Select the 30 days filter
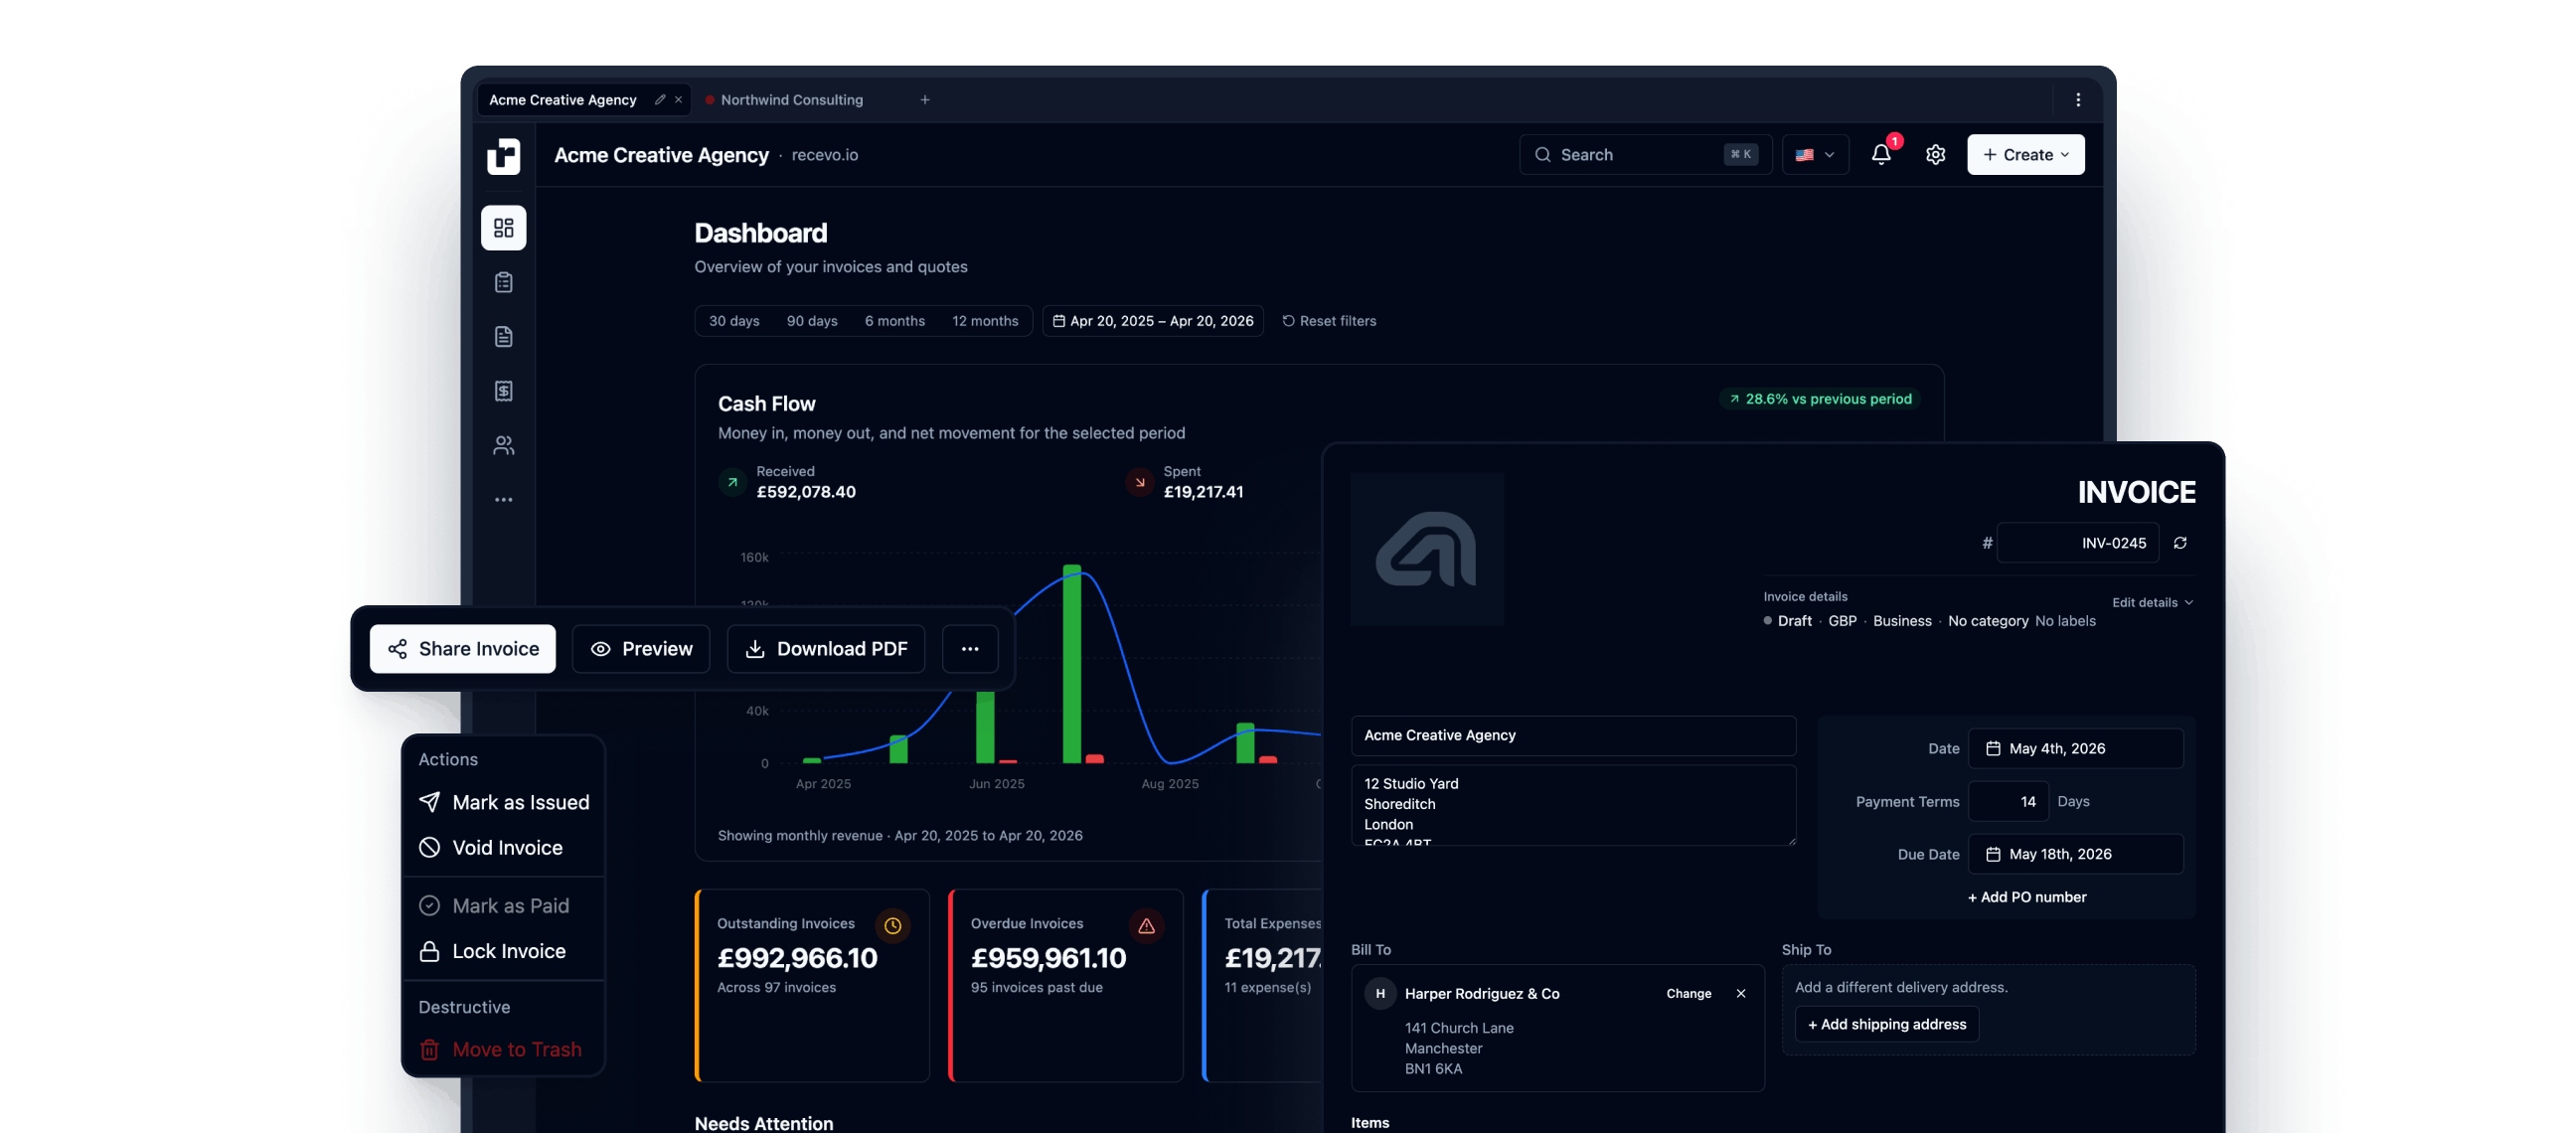2576x1133 pixels. [x=734, y=320]
